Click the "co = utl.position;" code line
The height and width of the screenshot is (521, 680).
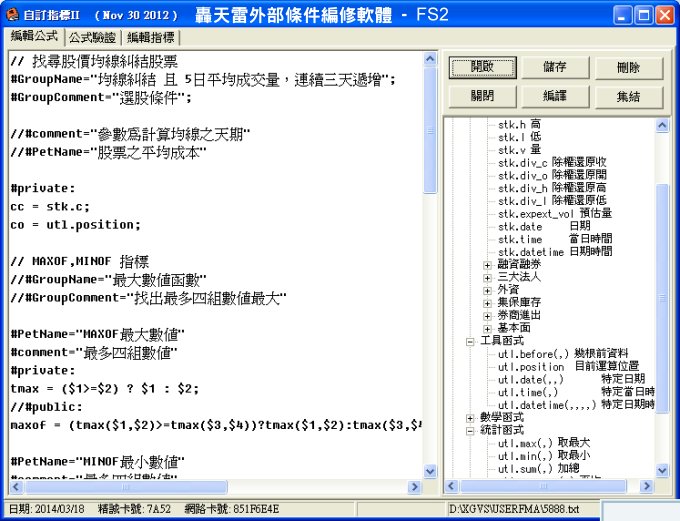pyautogui.click(x=75, y=225)
